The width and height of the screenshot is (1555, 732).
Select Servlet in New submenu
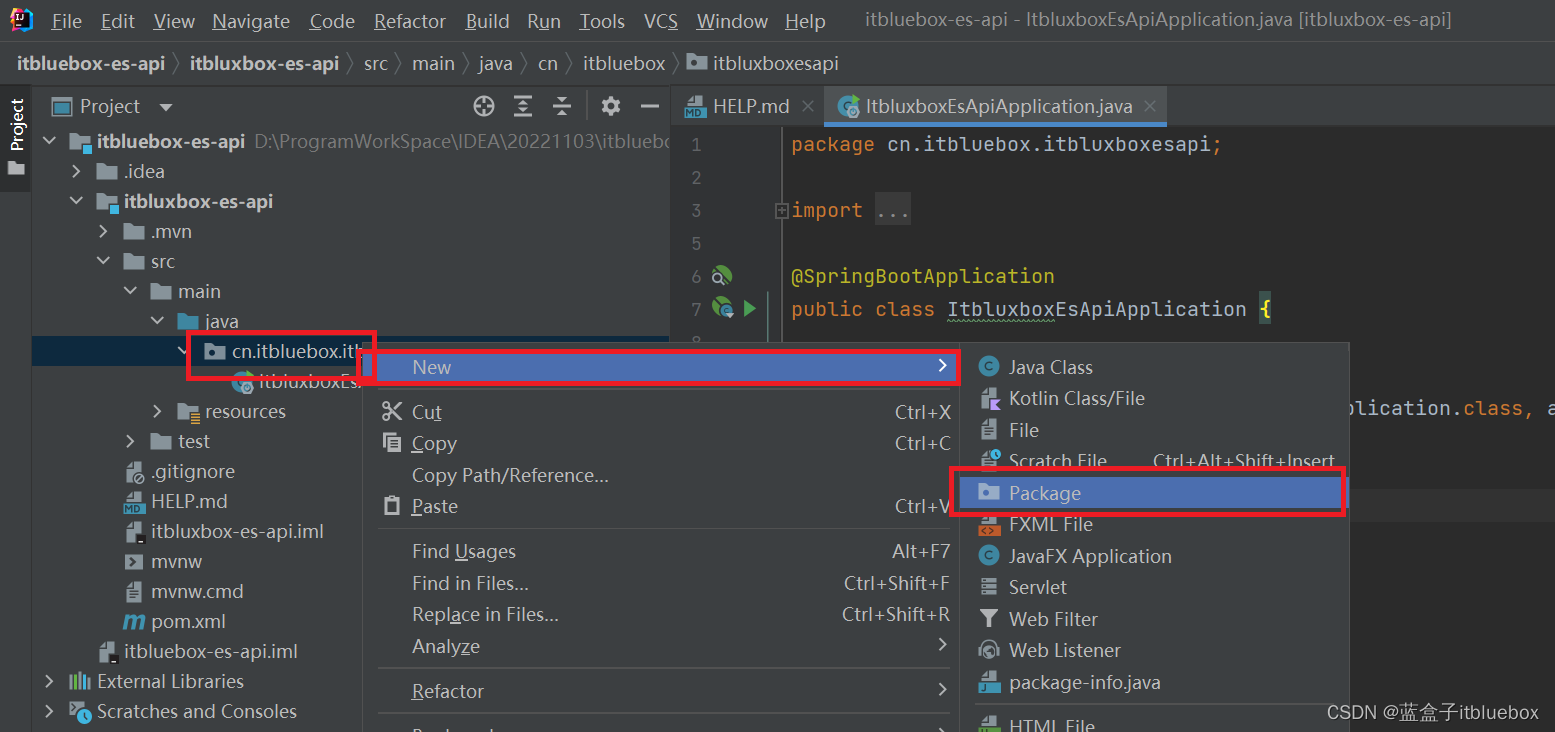(x=1154, y=587)
